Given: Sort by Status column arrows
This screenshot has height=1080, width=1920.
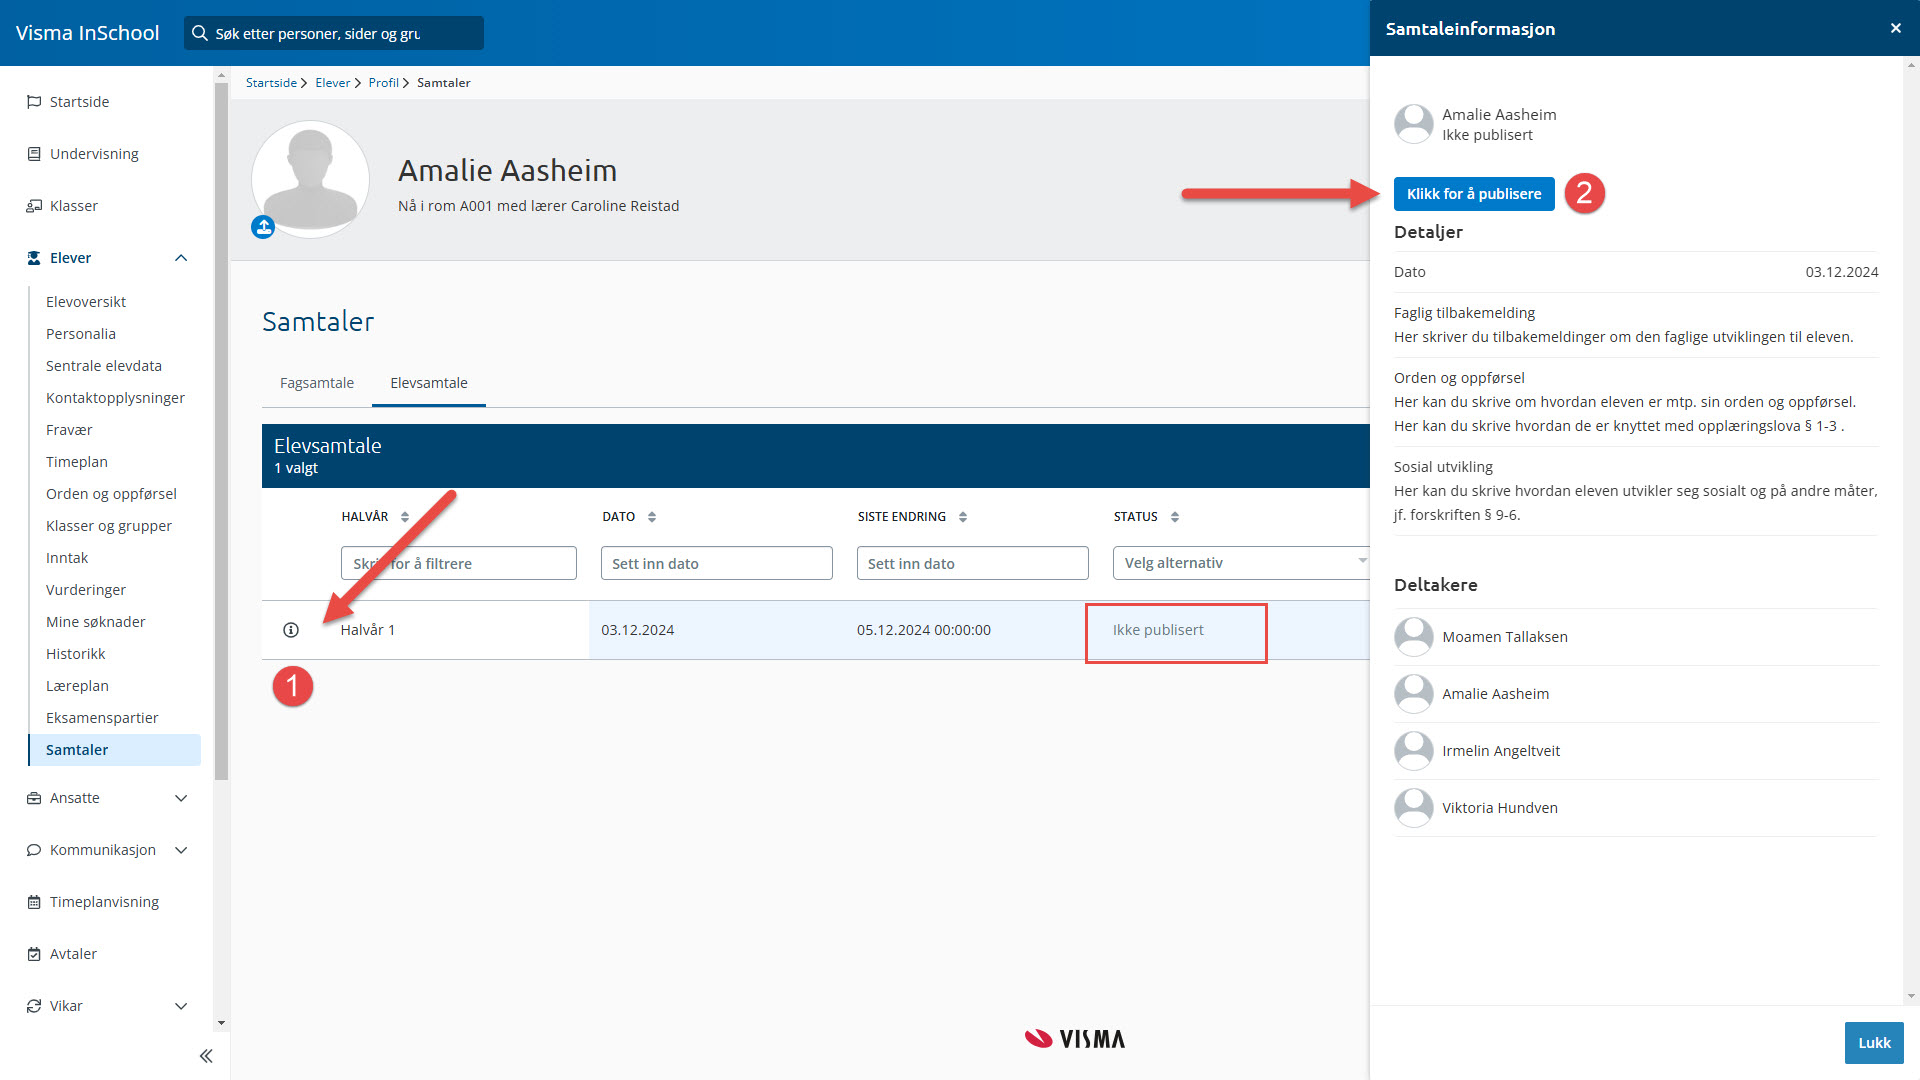Looking at the screenshot, I should coord(1175,517).
